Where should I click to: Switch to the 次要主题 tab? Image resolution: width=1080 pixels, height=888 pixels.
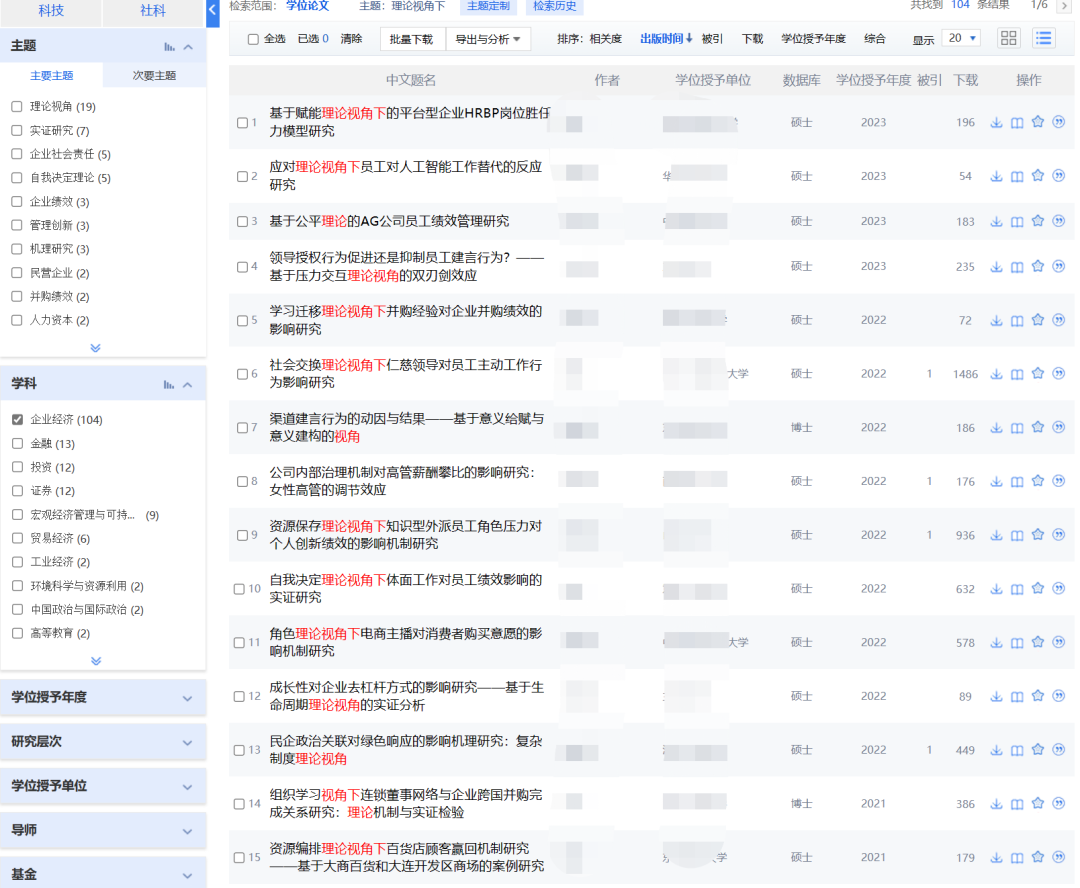[154, 76]
